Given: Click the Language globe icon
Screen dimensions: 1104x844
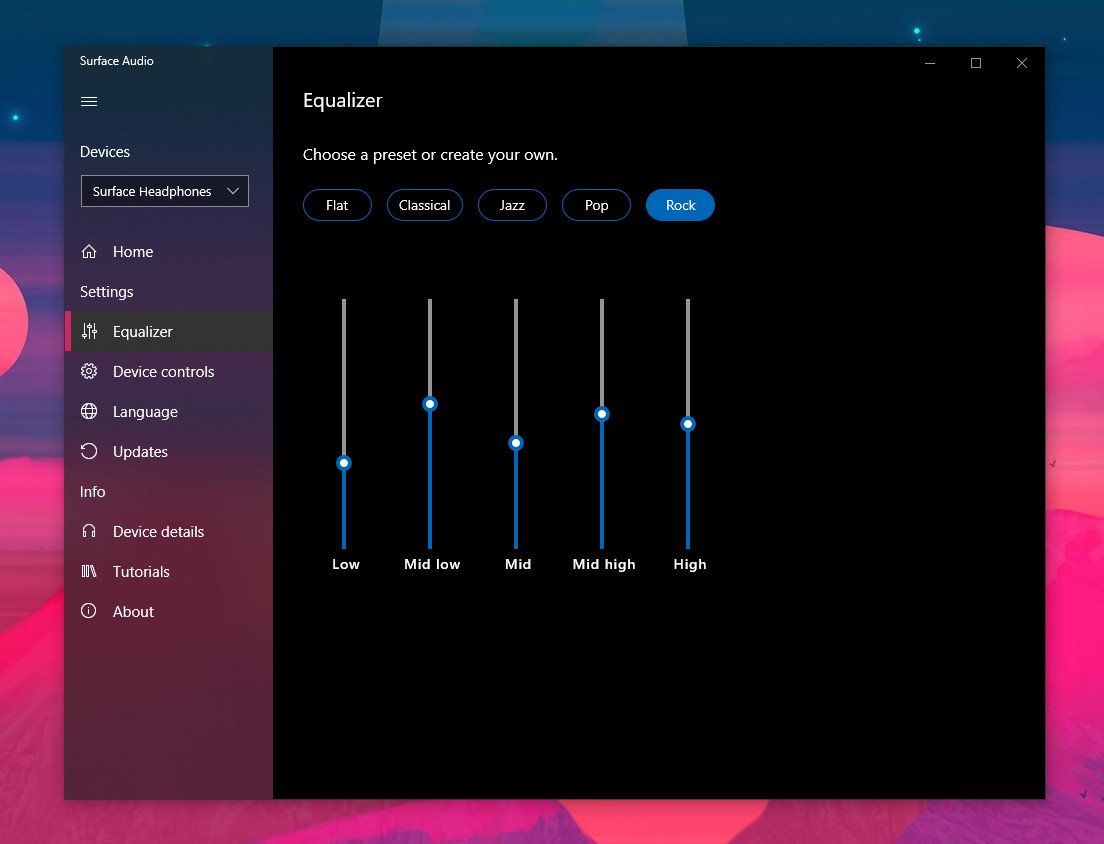Looking at the screenshot, I should pos(89,411).
